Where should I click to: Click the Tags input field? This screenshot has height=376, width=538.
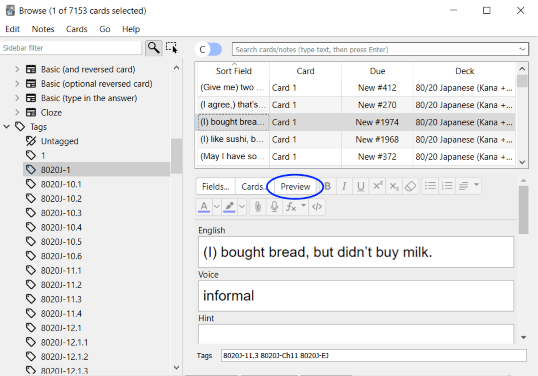[374, 355]
